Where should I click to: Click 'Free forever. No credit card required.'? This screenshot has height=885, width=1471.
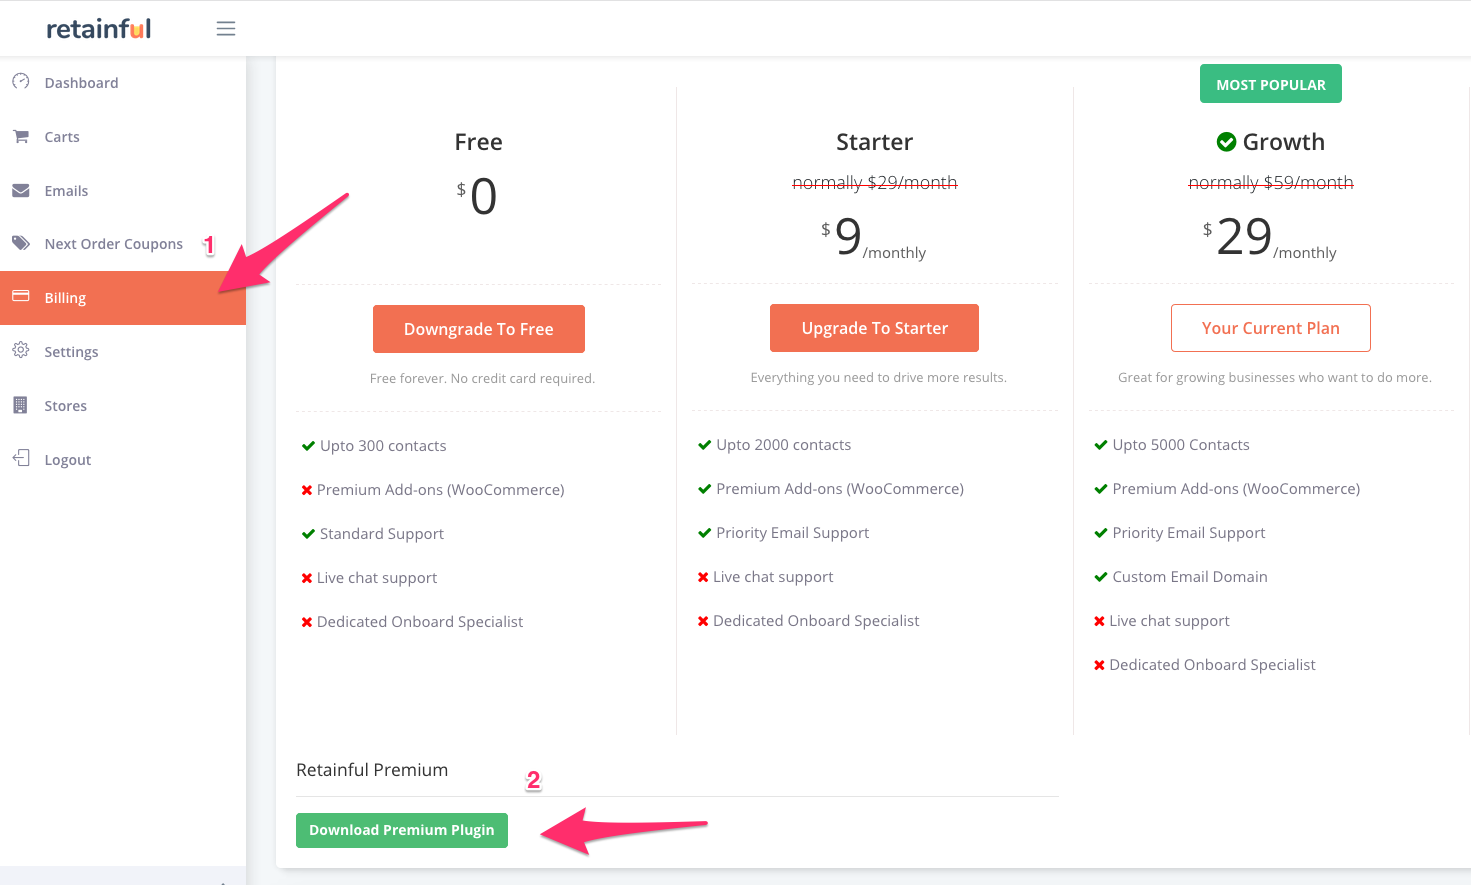pyautogui.click(x=482, y=379)
